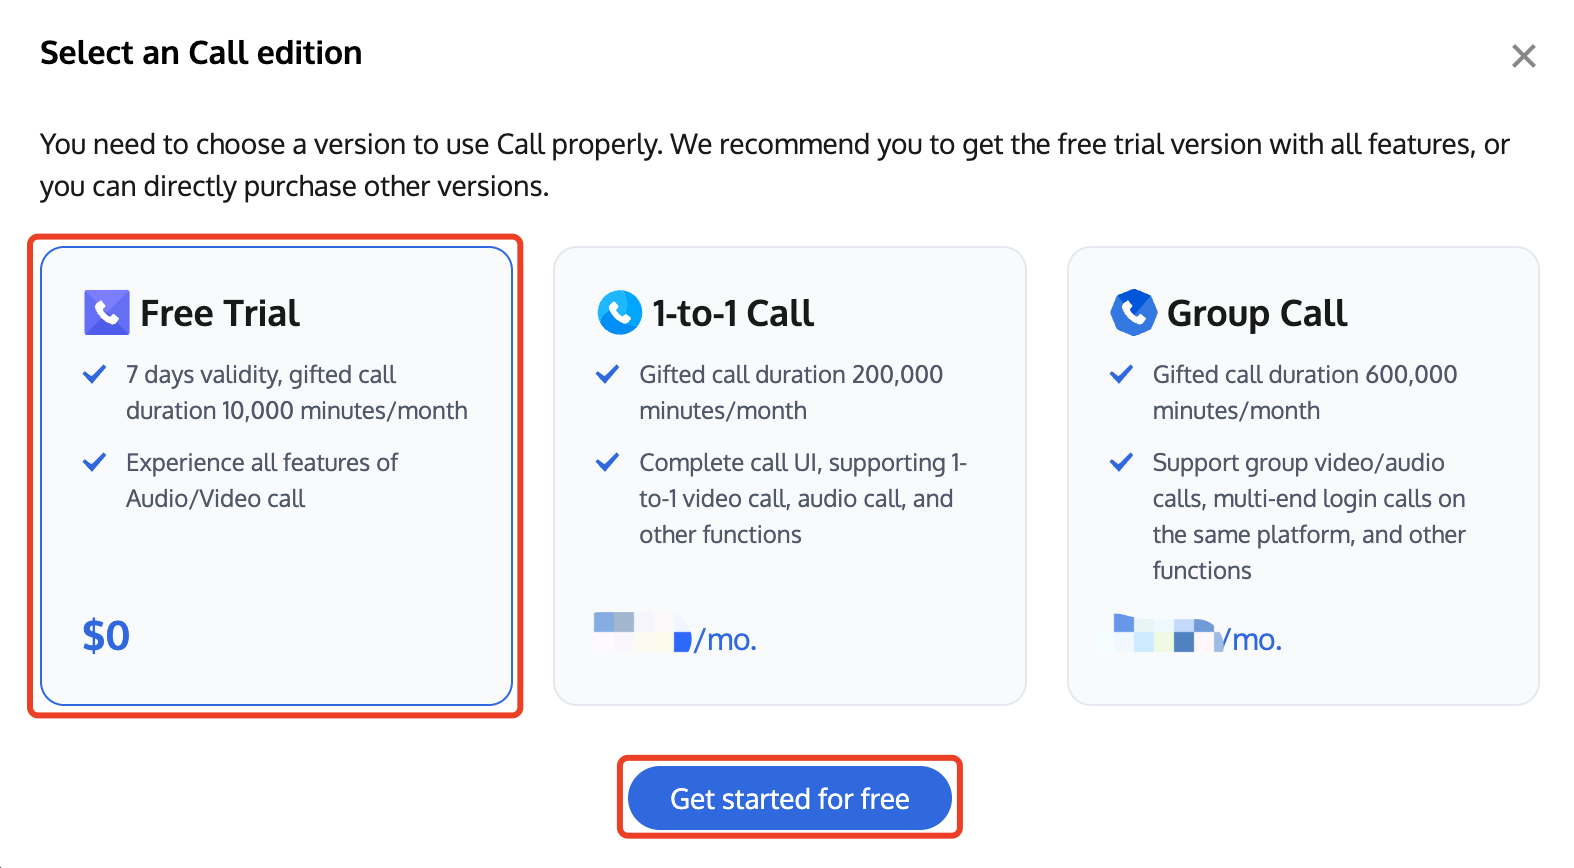This screenshot has width=1574, height=868.
Task: Click the Free Trial phone icon
Action: [105, 312]
